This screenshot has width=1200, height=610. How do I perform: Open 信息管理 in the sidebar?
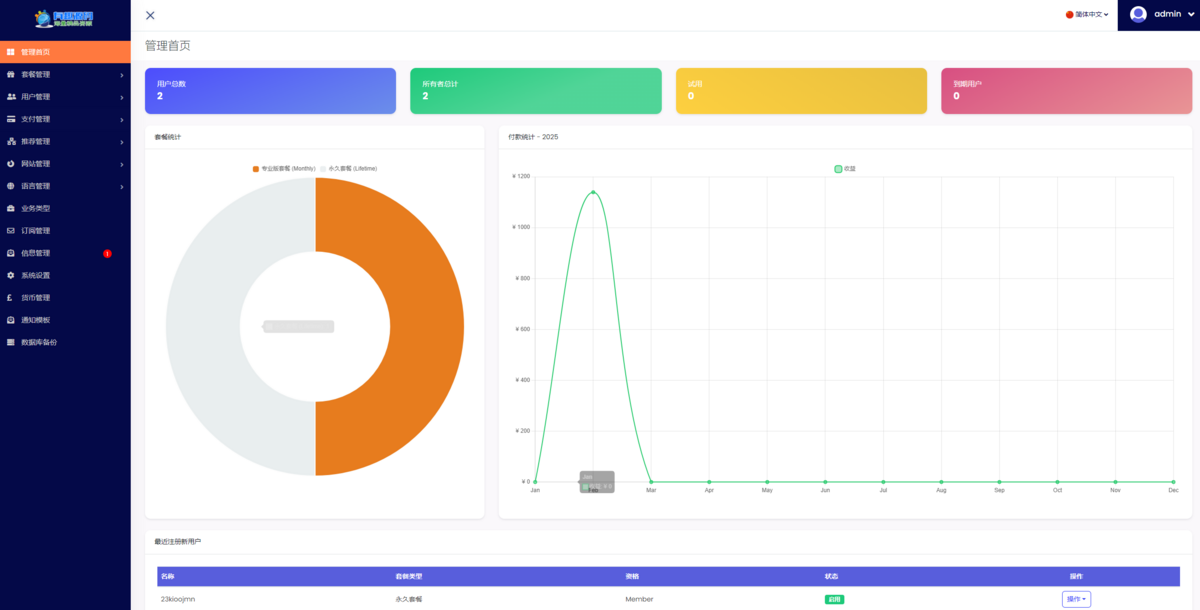tap(65, 253)
